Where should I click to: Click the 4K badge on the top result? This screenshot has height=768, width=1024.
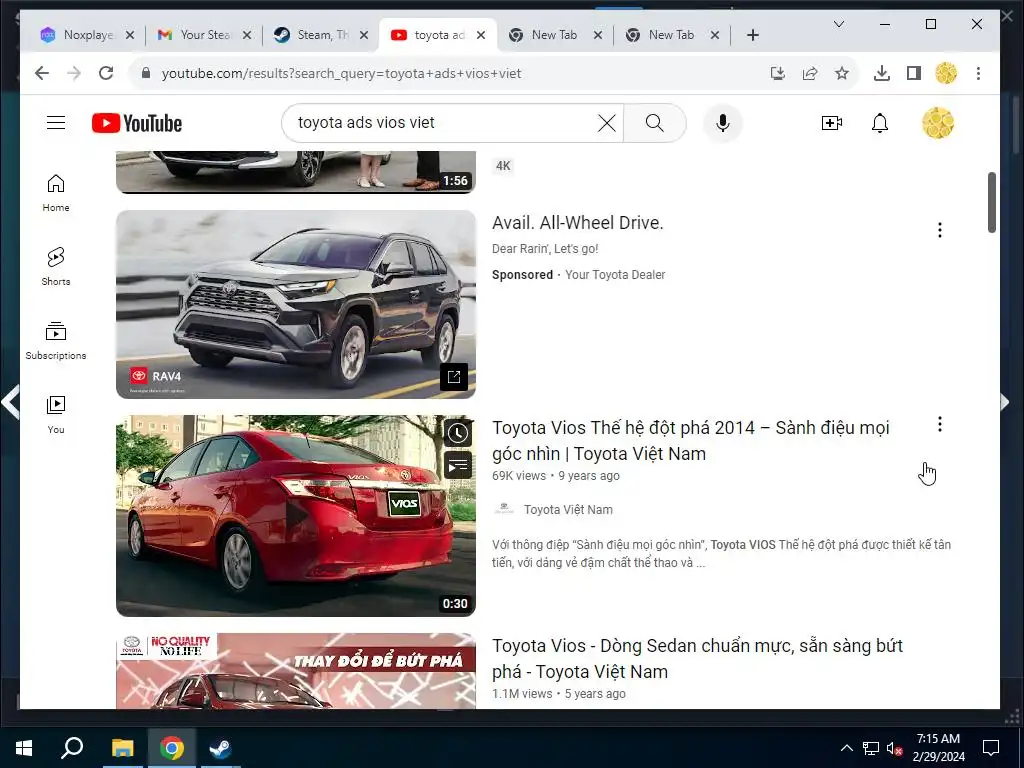pos(503,166)
